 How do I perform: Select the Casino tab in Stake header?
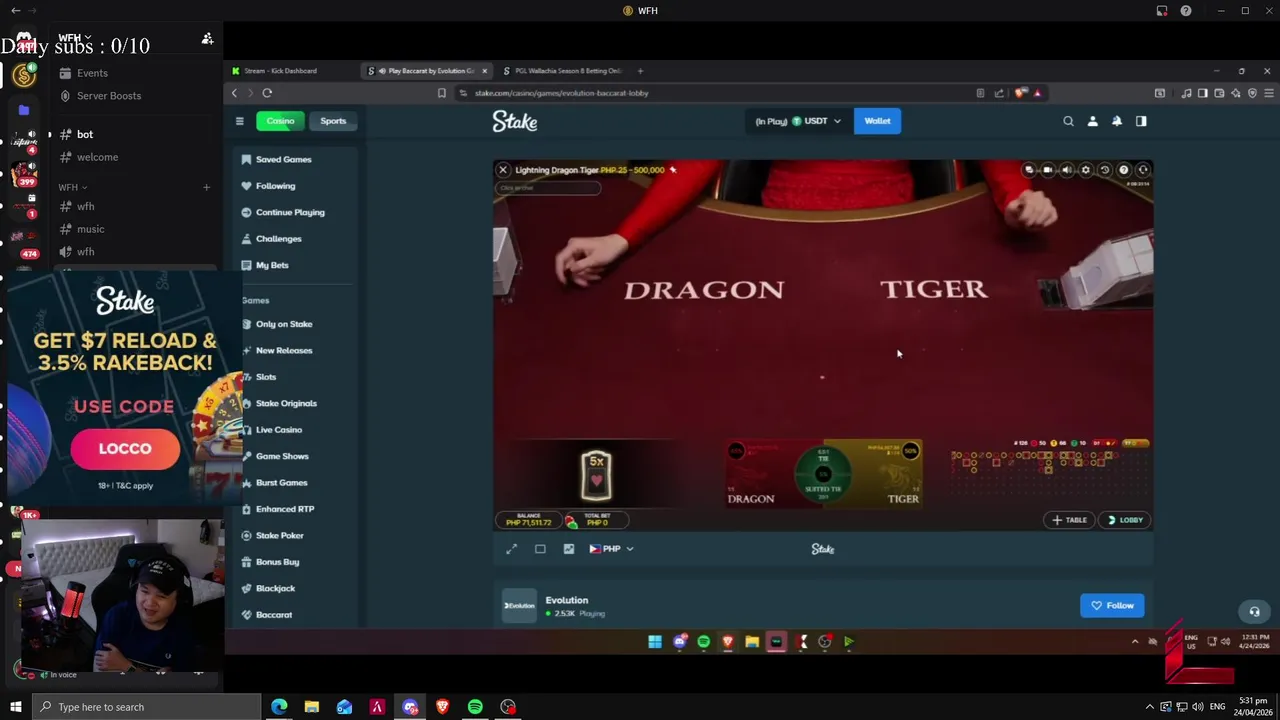click(280, 121)
